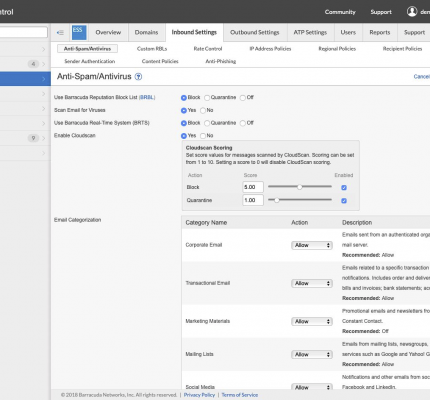
Task: Click the Support link in top header
Action: (381, 12)
